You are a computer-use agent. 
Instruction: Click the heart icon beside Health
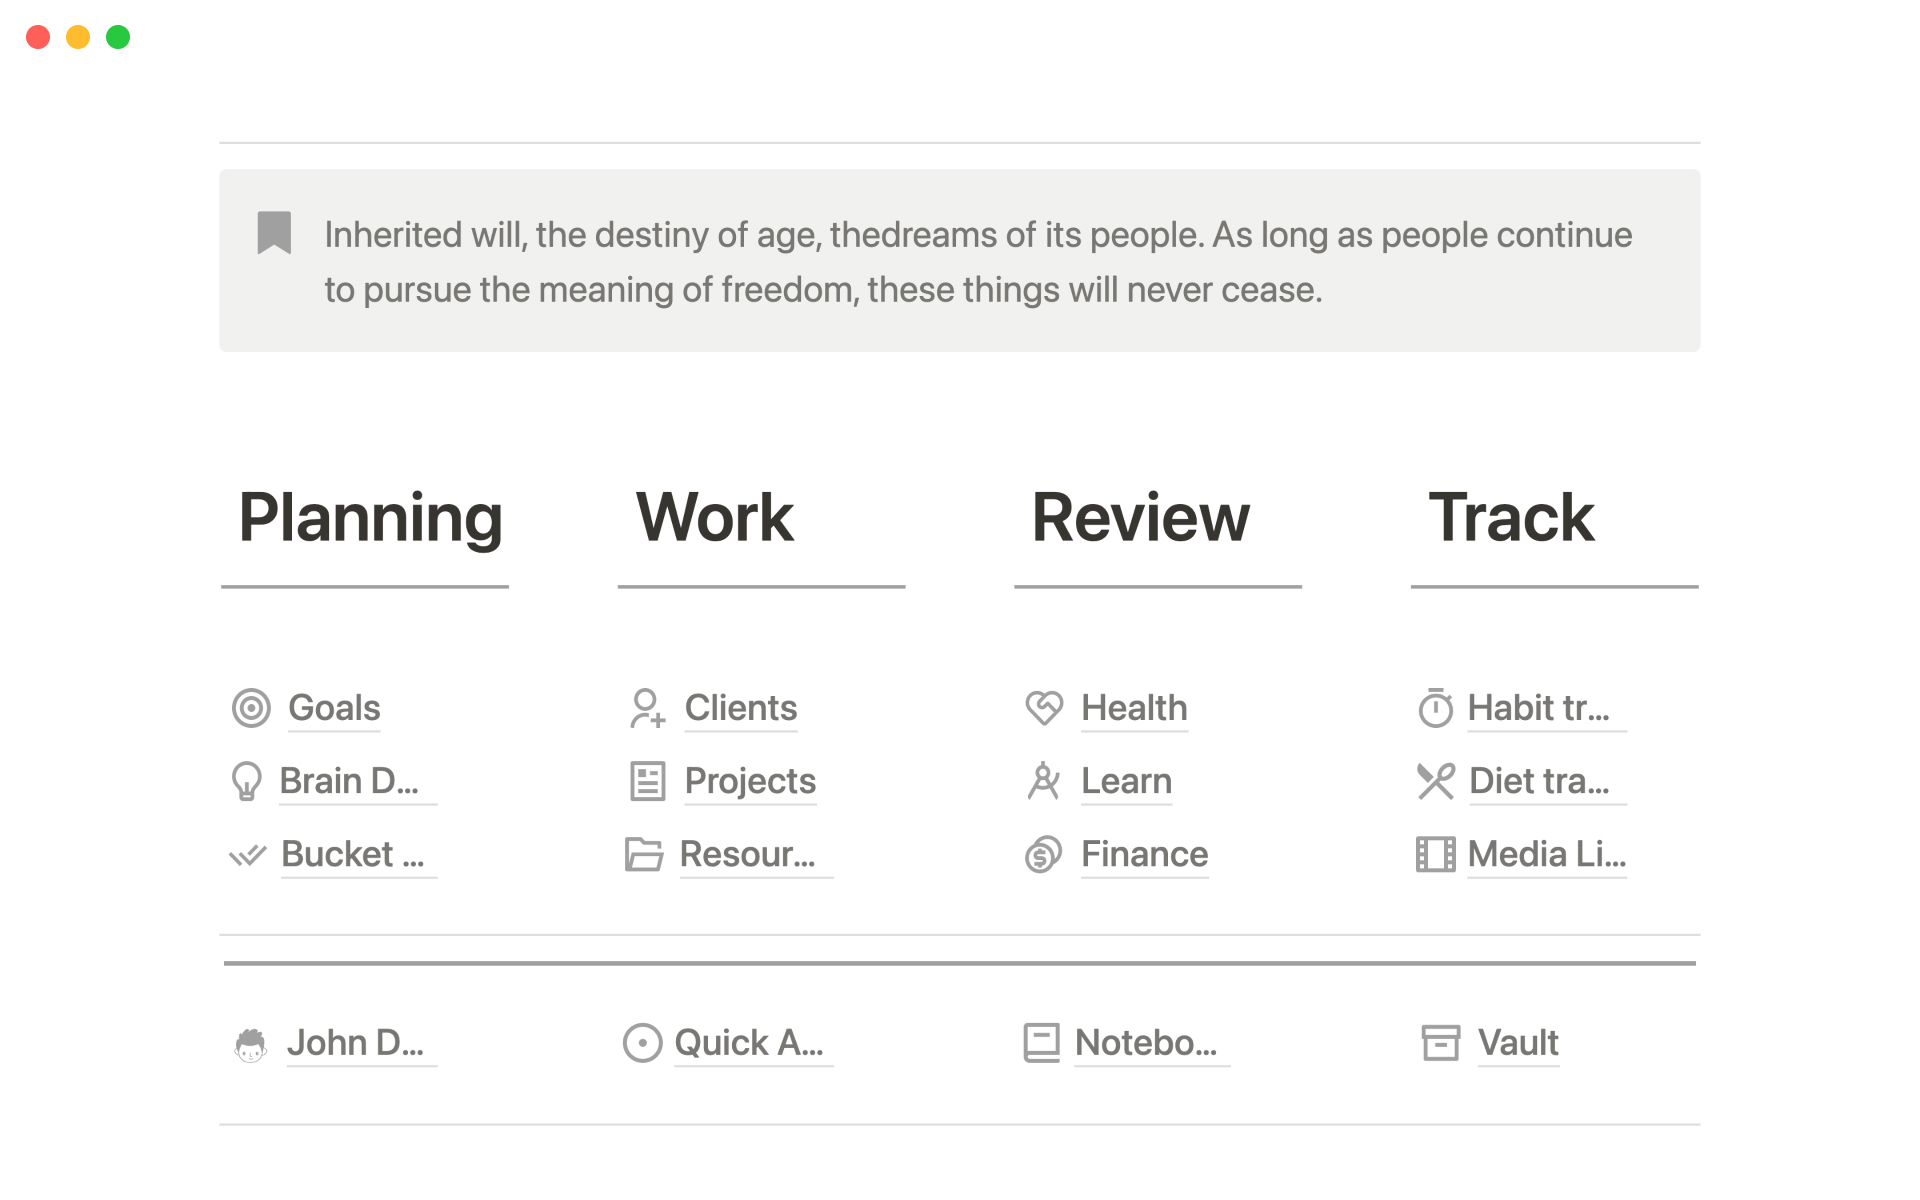(1043, 708)
